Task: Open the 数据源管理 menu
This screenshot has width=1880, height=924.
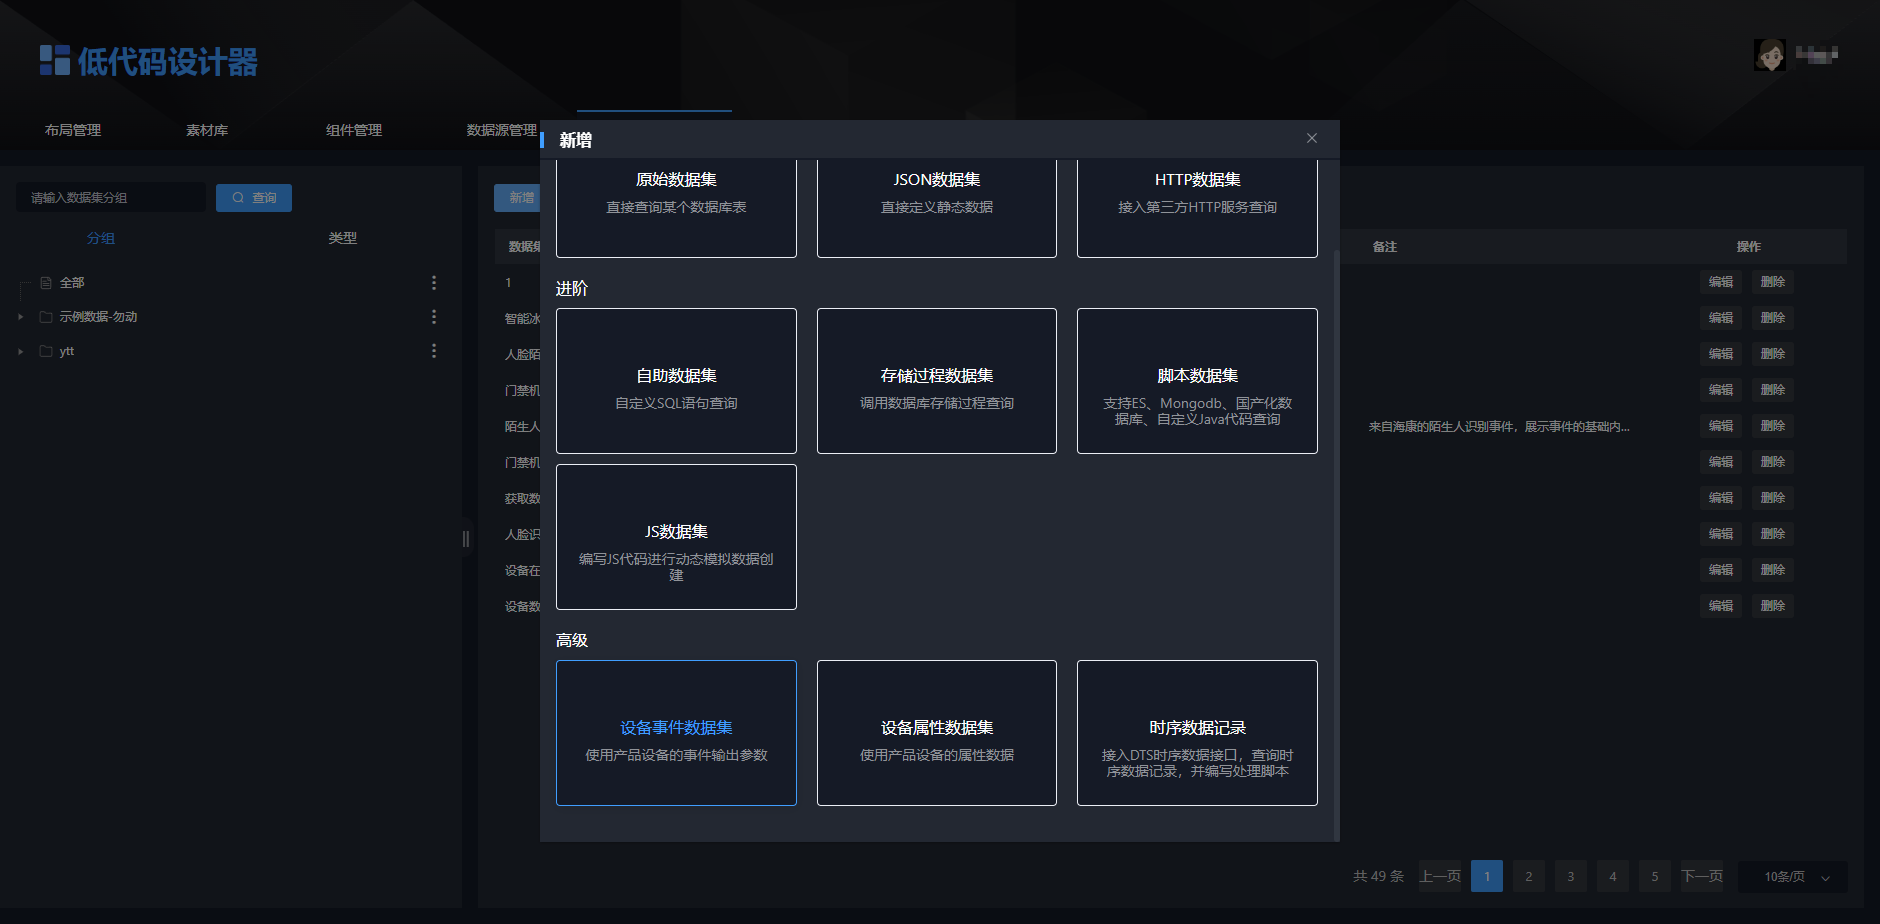Action: [502, 130]
